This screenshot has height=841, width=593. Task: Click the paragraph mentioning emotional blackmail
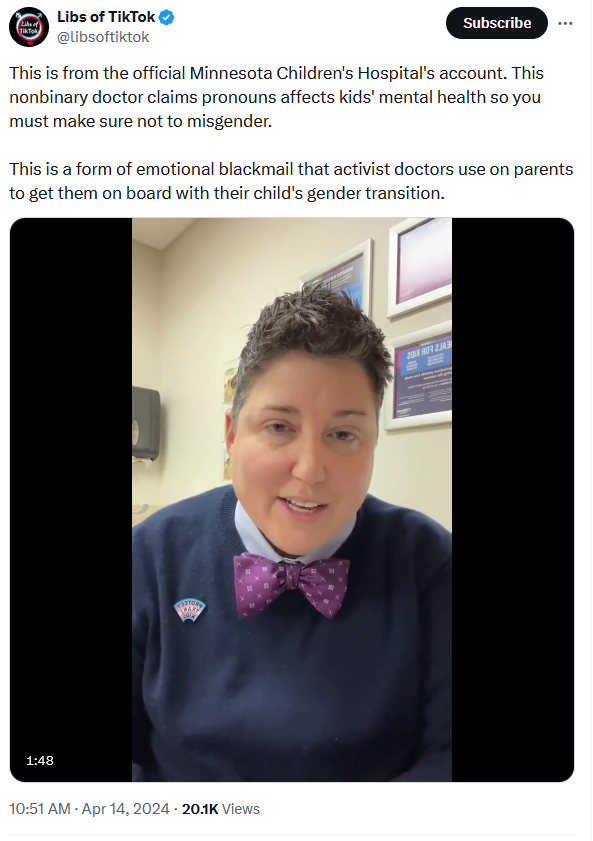(291, 181)
